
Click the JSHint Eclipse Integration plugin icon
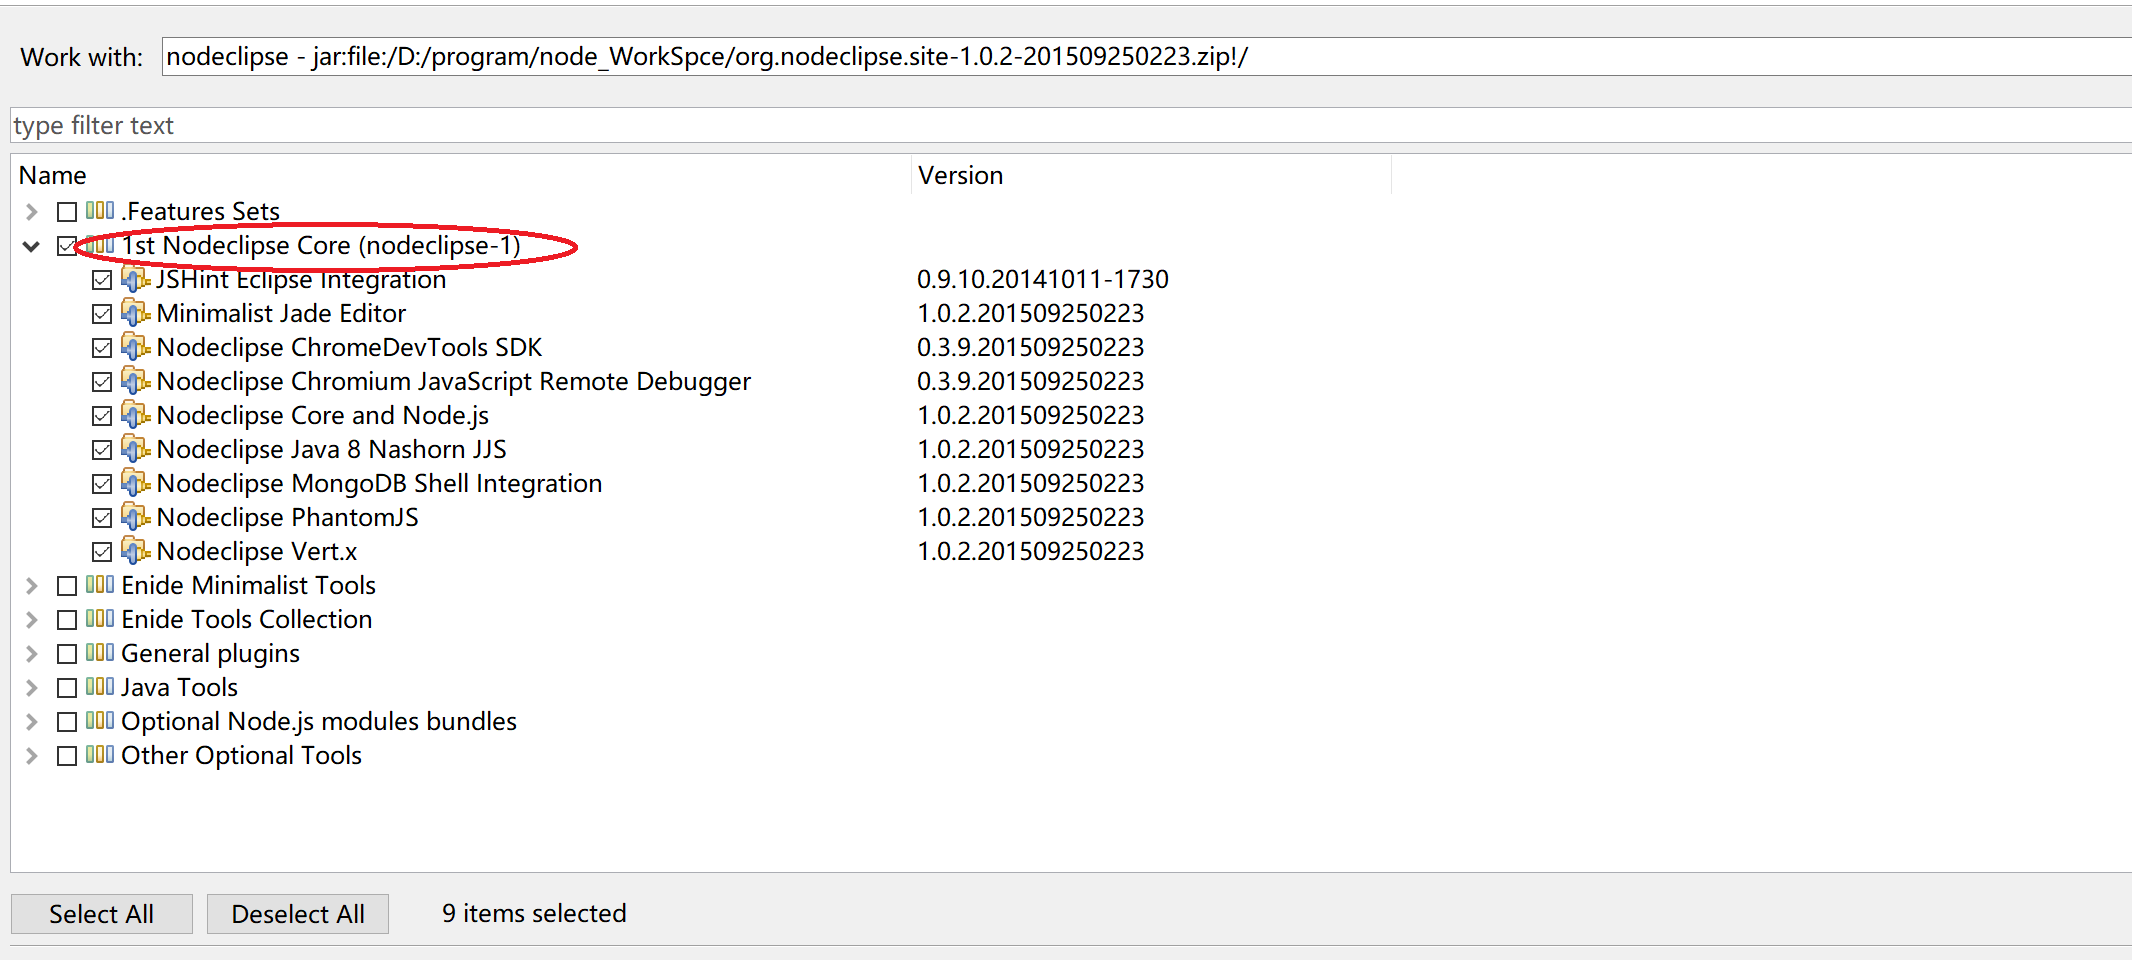coord(137,280)
